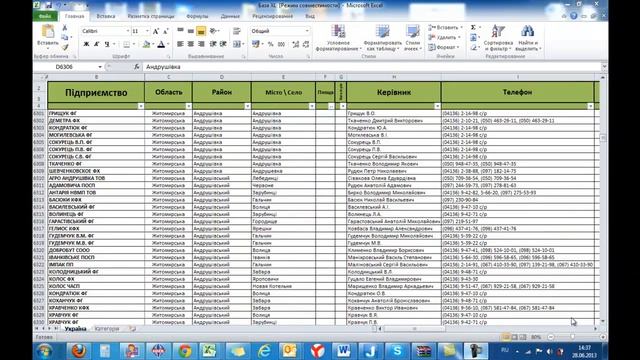Switch to Формулы ribbon tab
Image resolution: width=640 pixels, height=360 pixels.
tap(197, 16)
